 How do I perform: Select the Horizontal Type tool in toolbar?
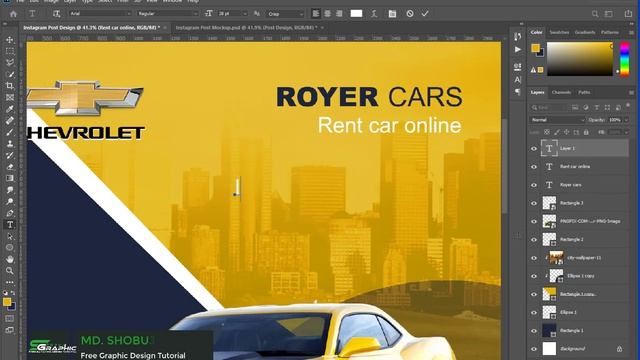[10, 224]
